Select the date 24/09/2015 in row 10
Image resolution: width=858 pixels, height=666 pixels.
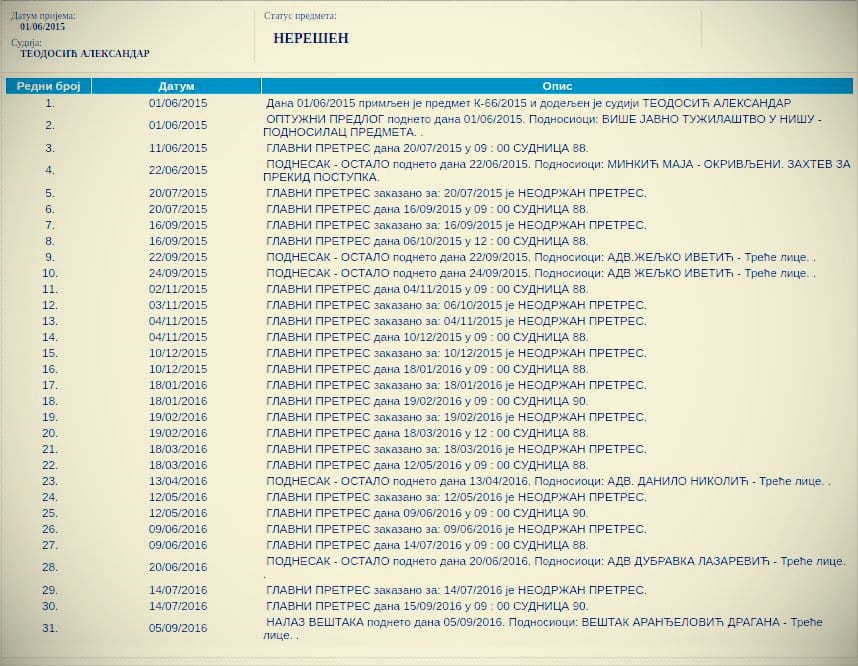pos(177,273)
